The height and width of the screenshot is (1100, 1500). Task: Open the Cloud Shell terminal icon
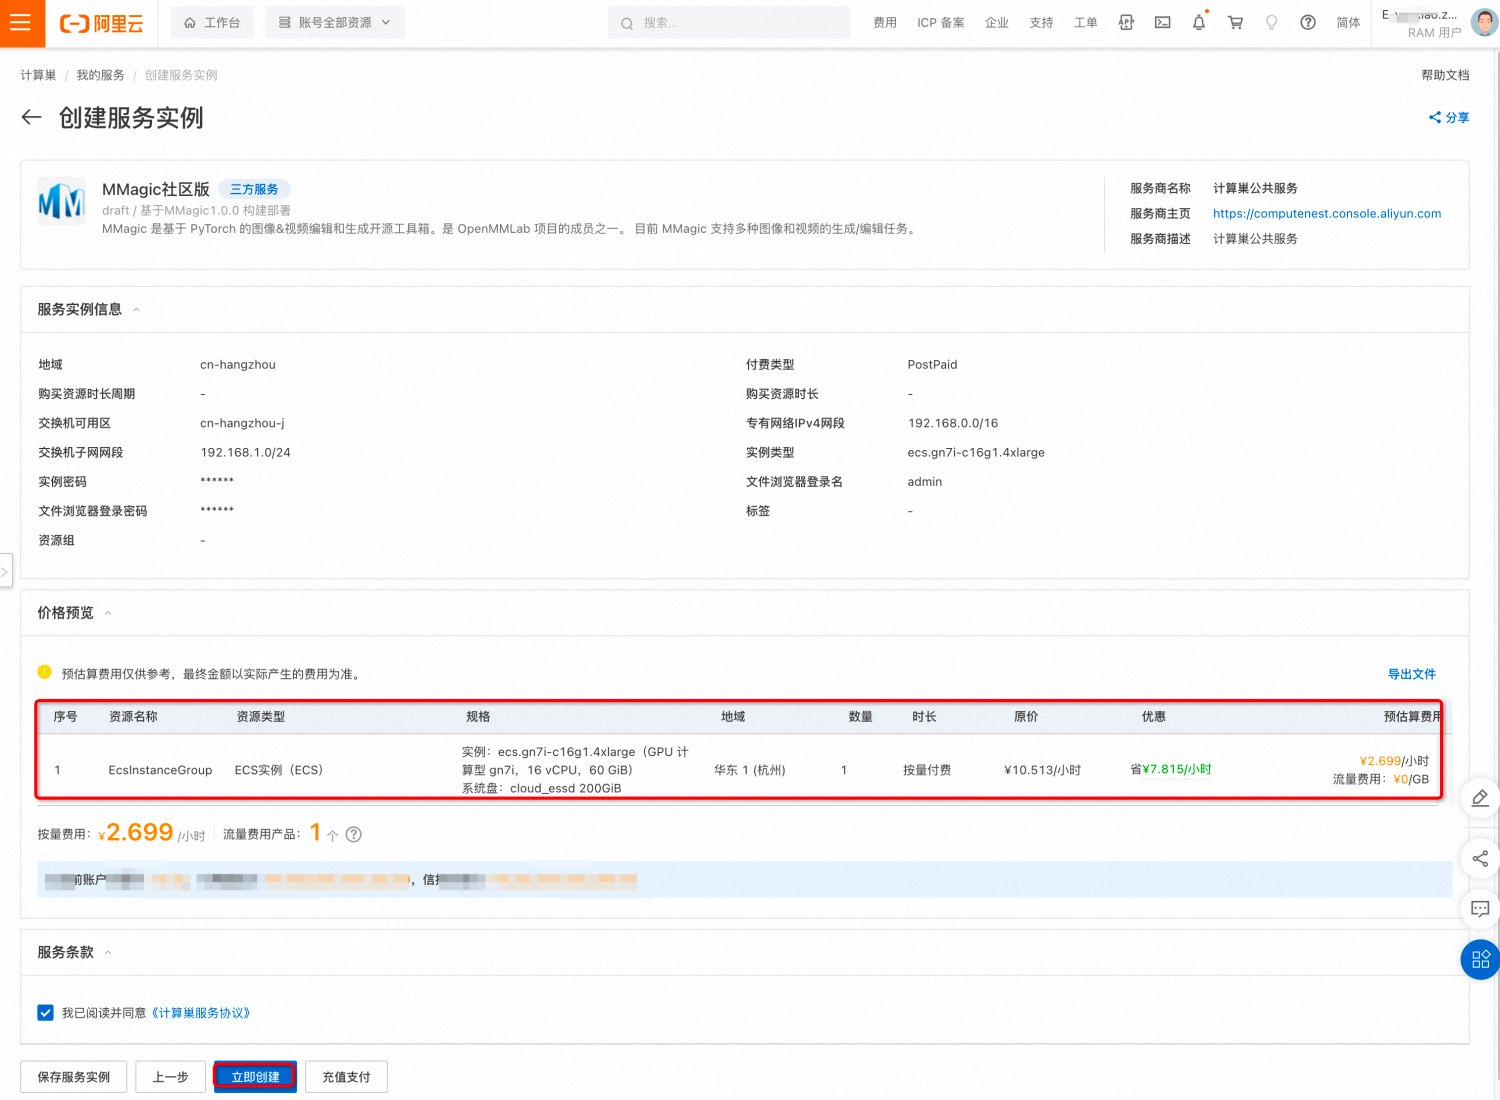point(1162,22)
